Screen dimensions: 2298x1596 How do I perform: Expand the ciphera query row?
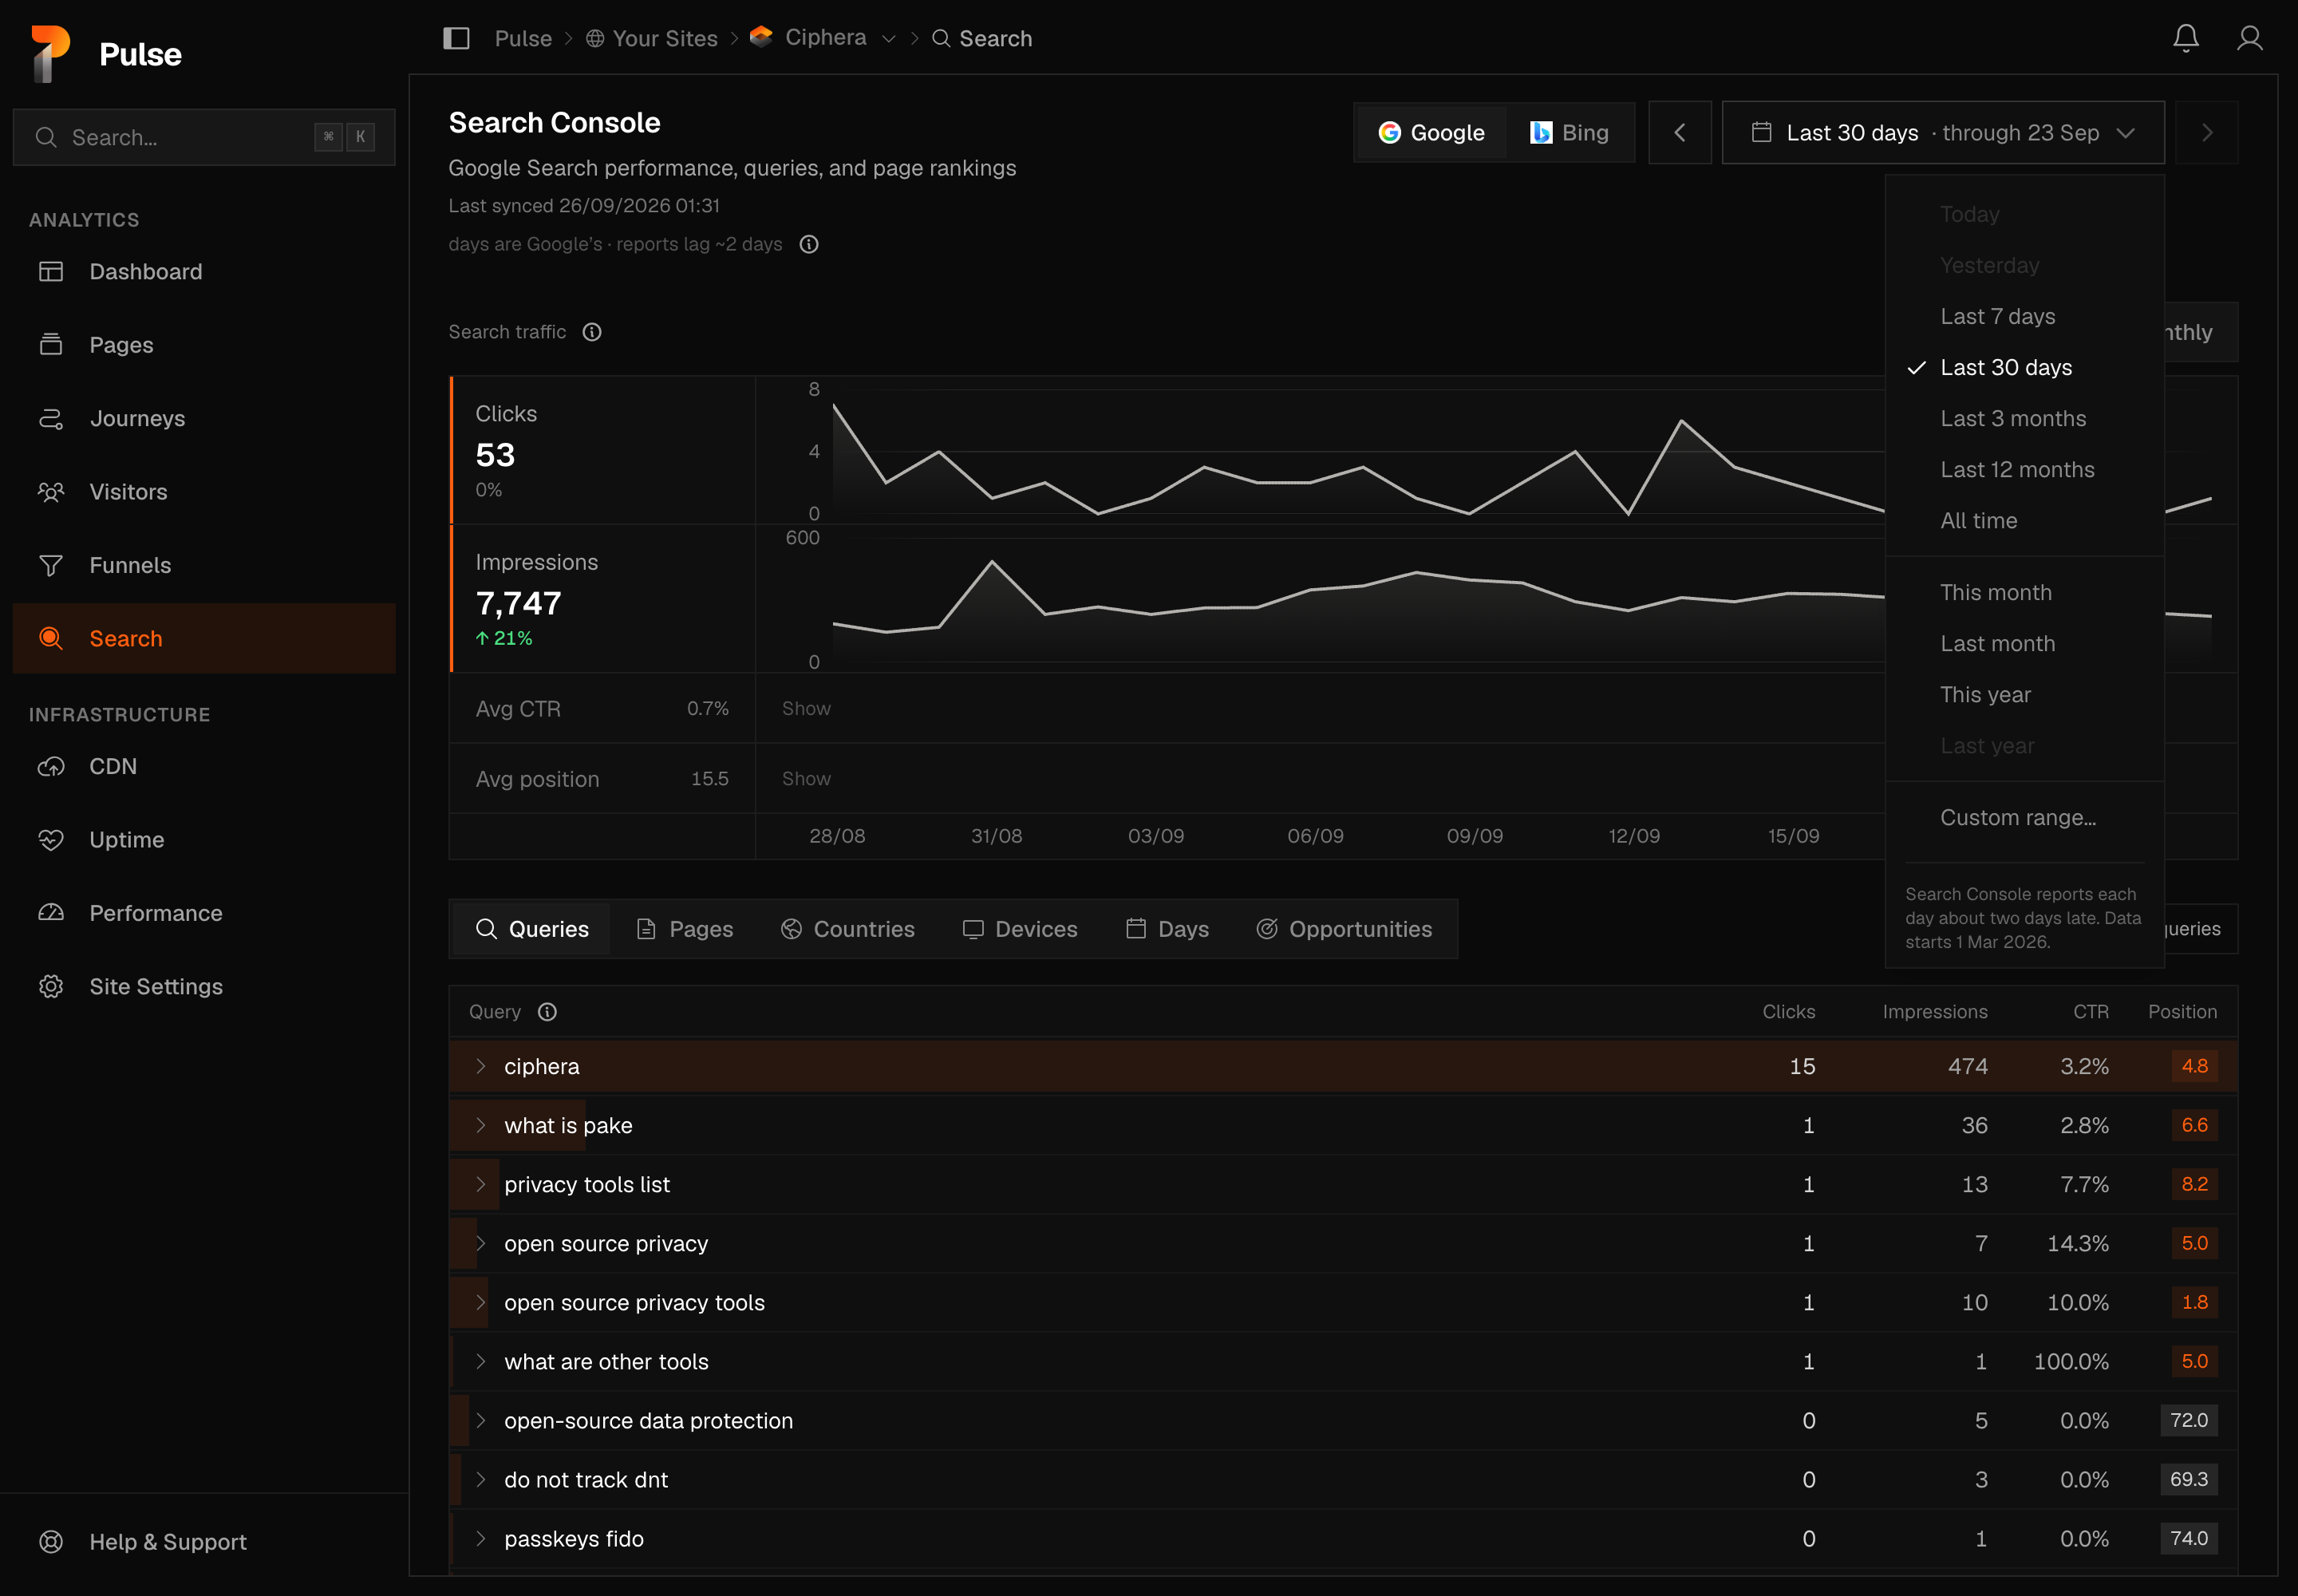click(x=481, y=1066)
